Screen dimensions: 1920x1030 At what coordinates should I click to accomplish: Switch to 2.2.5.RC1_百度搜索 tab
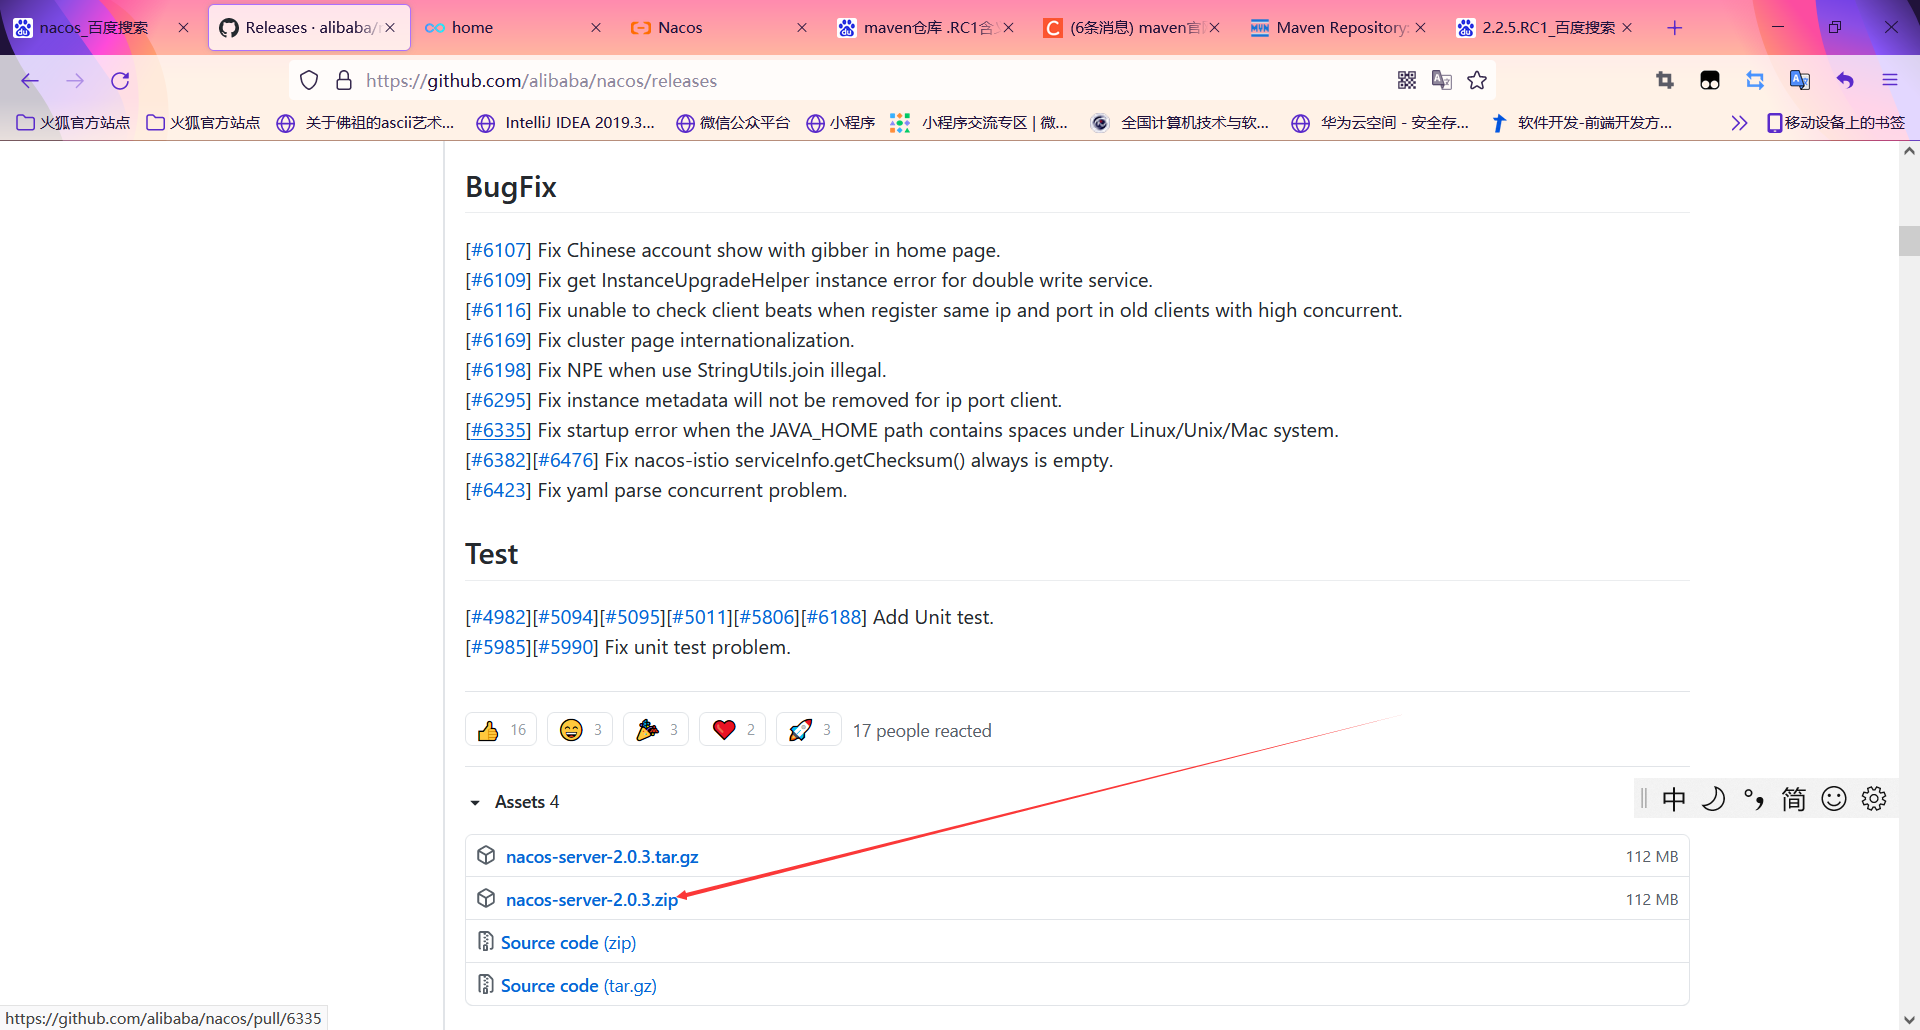1544,28
